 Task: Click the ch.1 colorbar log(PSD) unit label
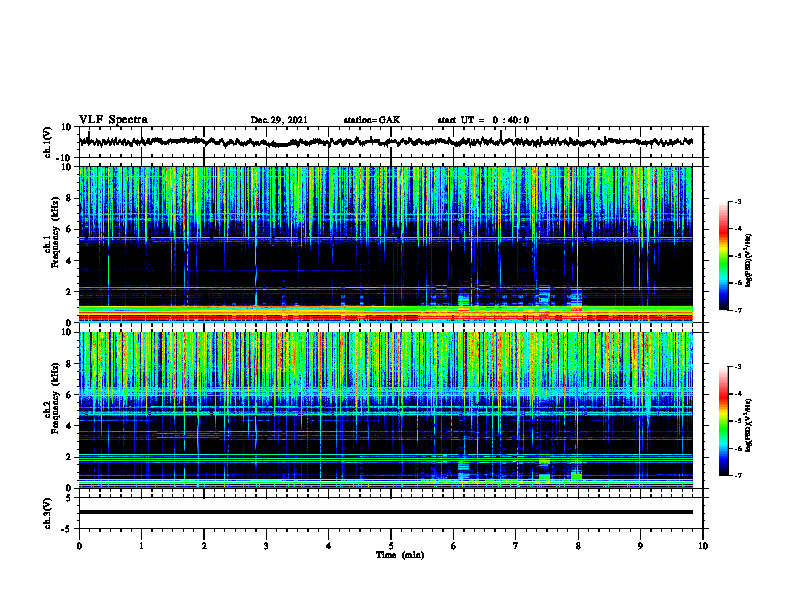click(749, 260)
